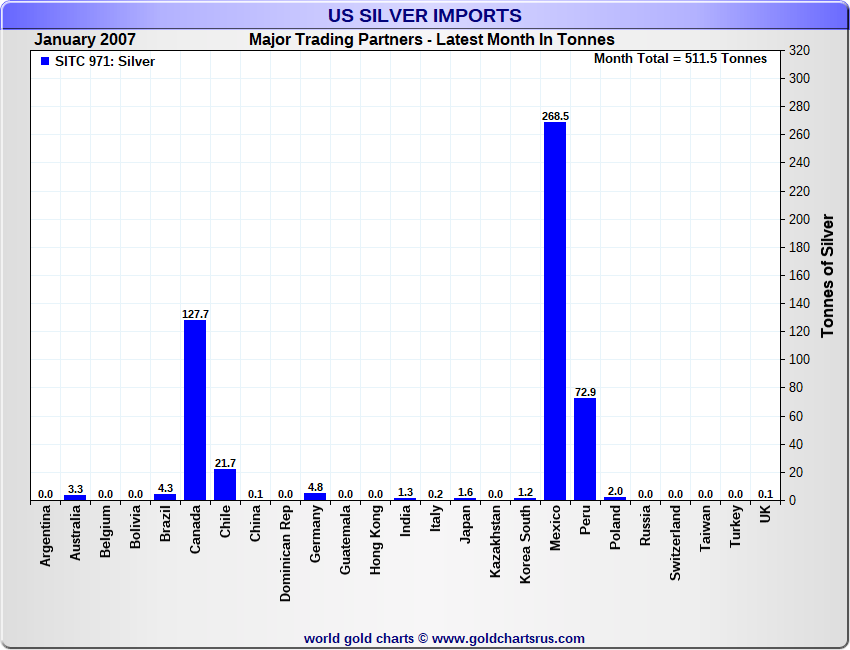Viewport: 850px width, 650px height.
Task: Click the '127.7' value above Canada
Action: (x=195, y=314)
